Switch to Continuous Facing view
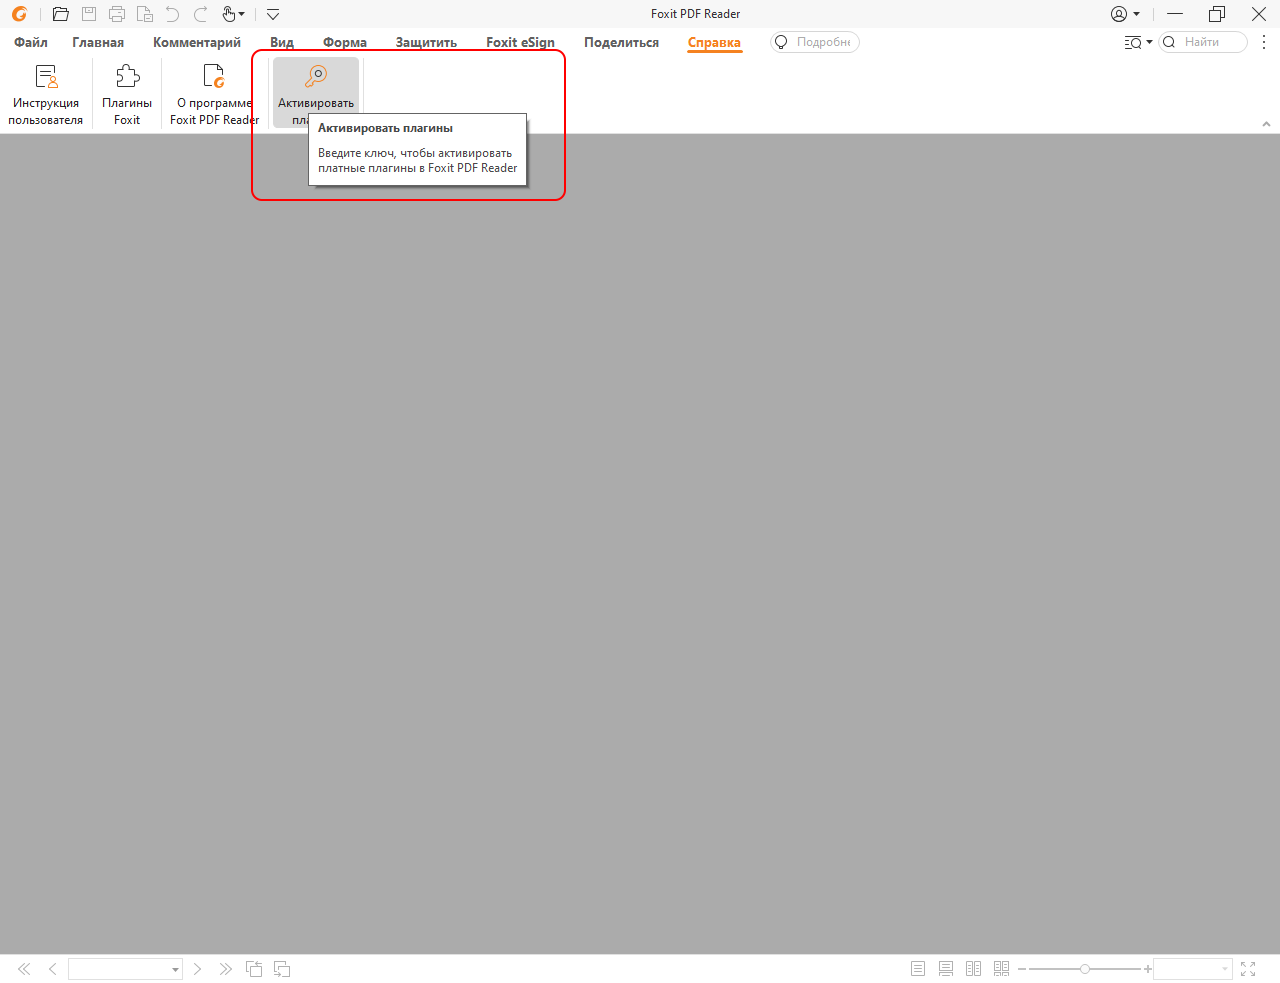 coord(1001,969)
